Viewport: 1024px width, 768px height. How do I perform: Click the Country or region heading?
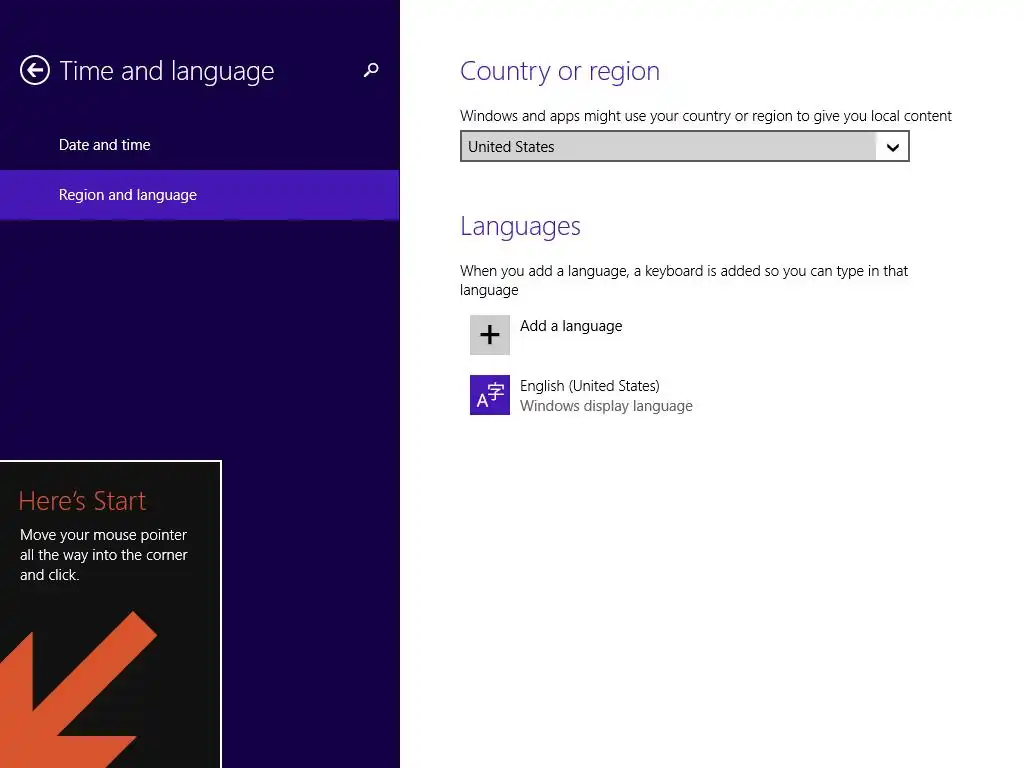coord(560,71)
